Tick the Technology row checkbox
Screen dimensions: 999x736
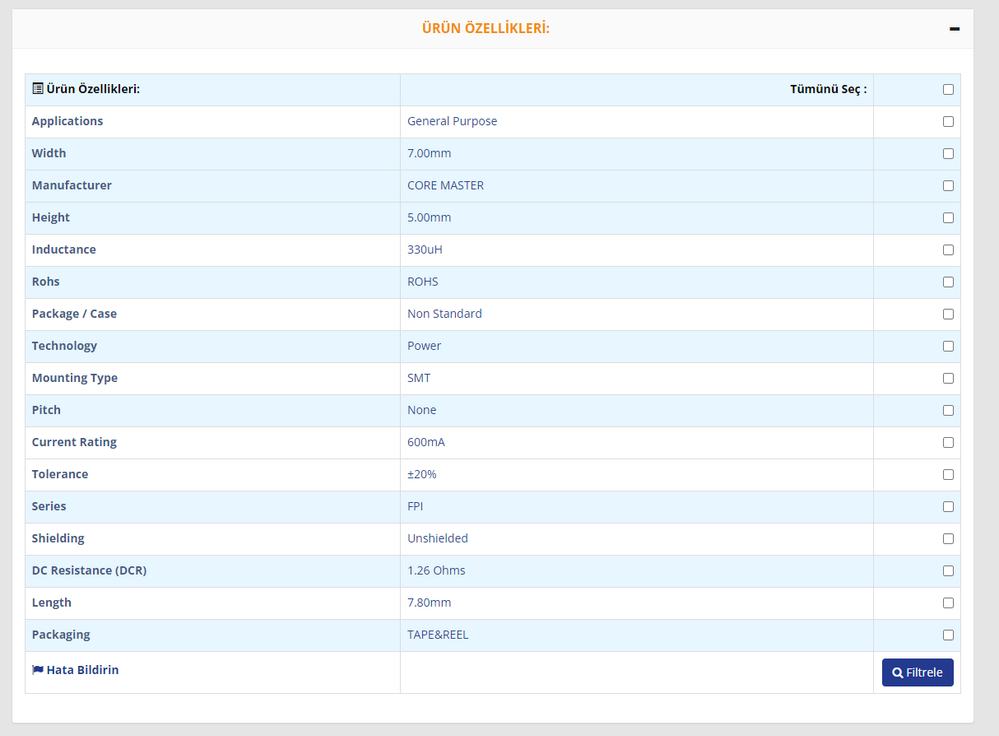pyautogui.click(x=948, y=346)
